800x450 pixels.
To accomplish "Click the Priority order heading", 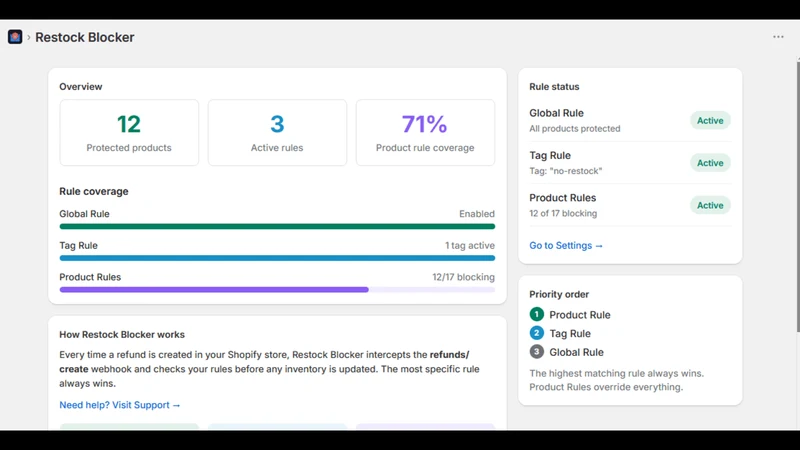I will coord(559,294).
